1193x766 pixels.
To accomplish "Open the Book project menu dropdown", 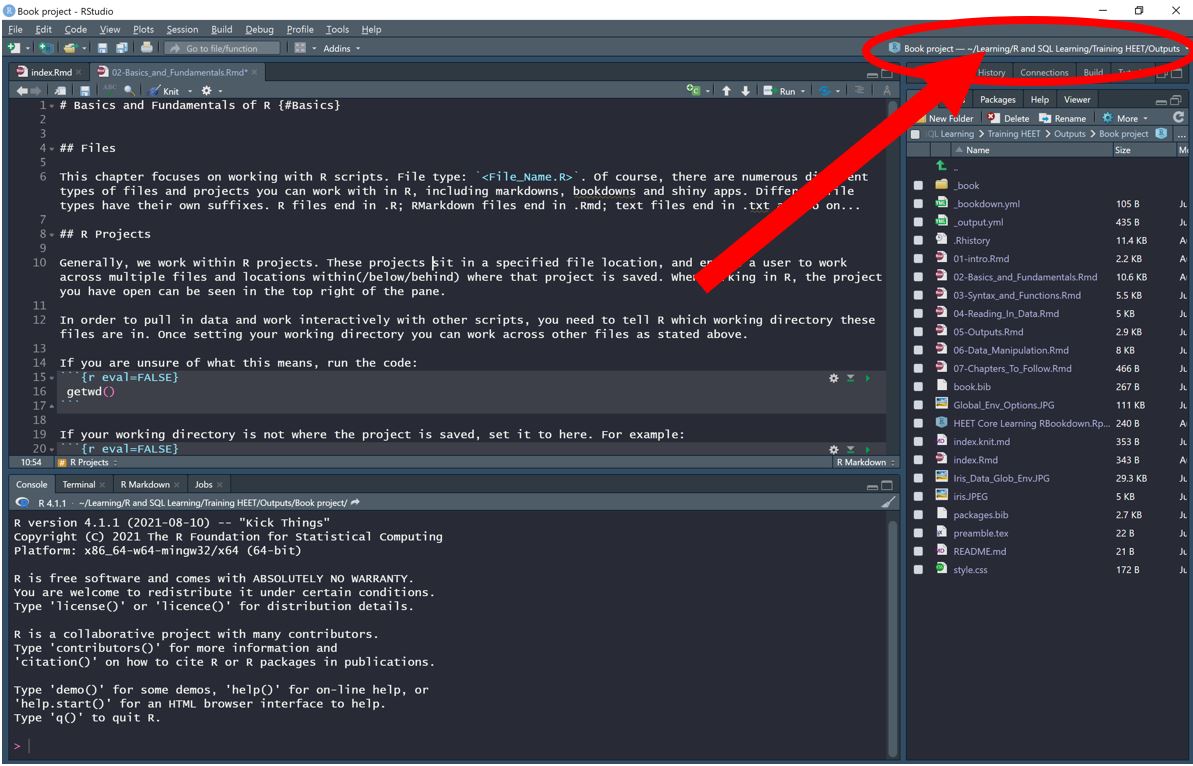I will point(1039,48).
